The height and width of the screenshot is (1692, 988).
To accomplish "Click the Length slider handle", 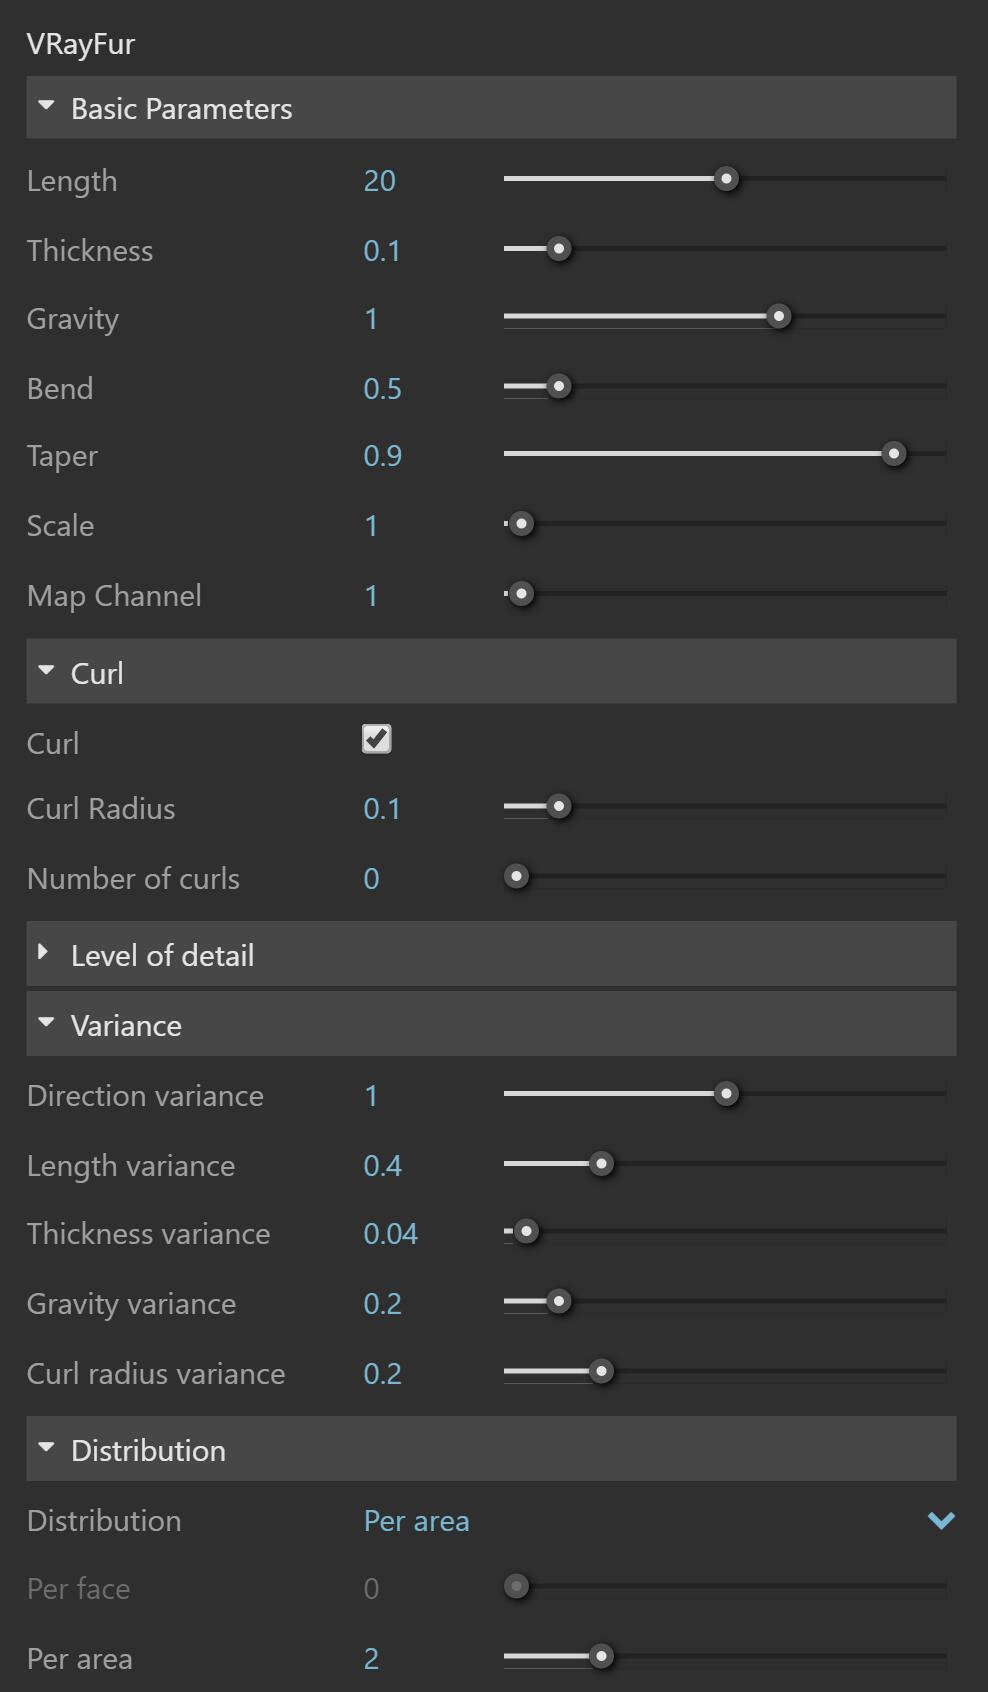I will pos(727,179).
